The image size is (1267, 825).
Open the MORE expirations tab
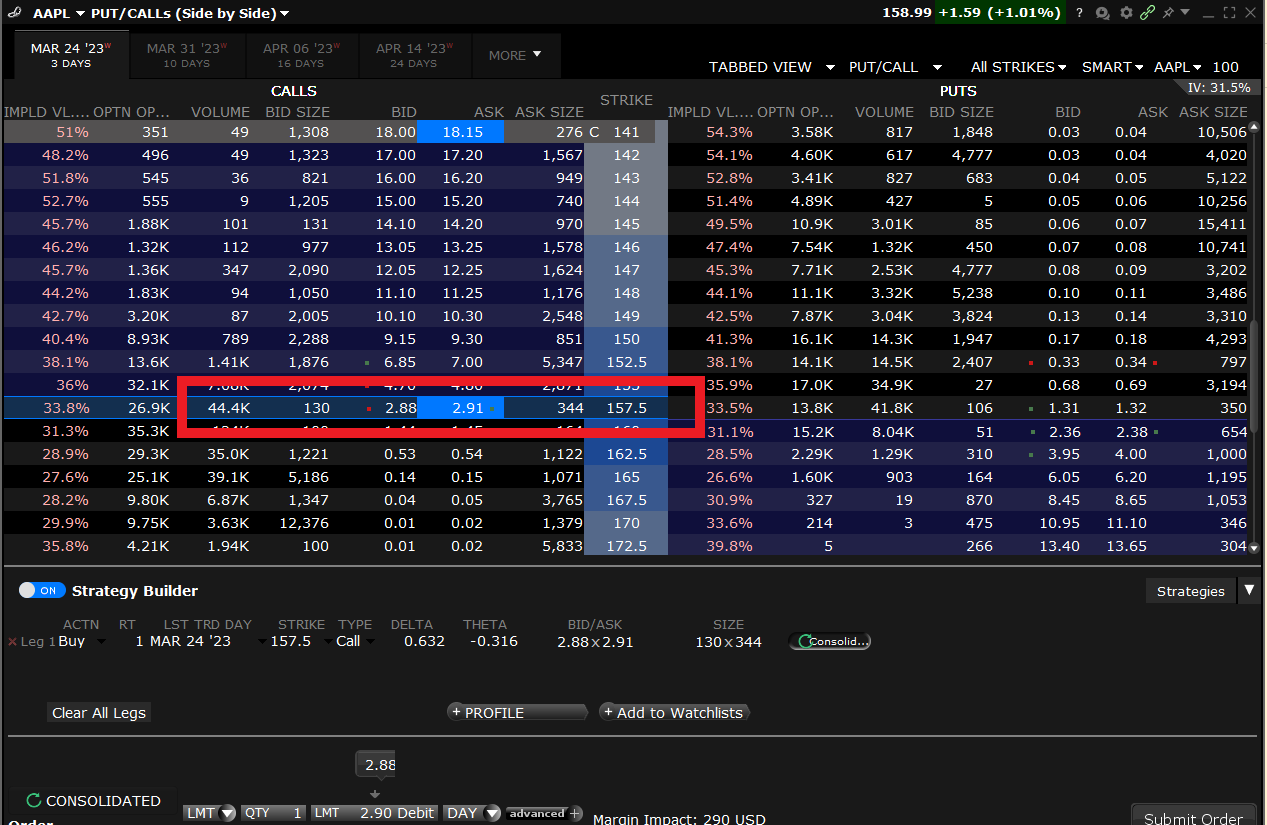point(515,55)
